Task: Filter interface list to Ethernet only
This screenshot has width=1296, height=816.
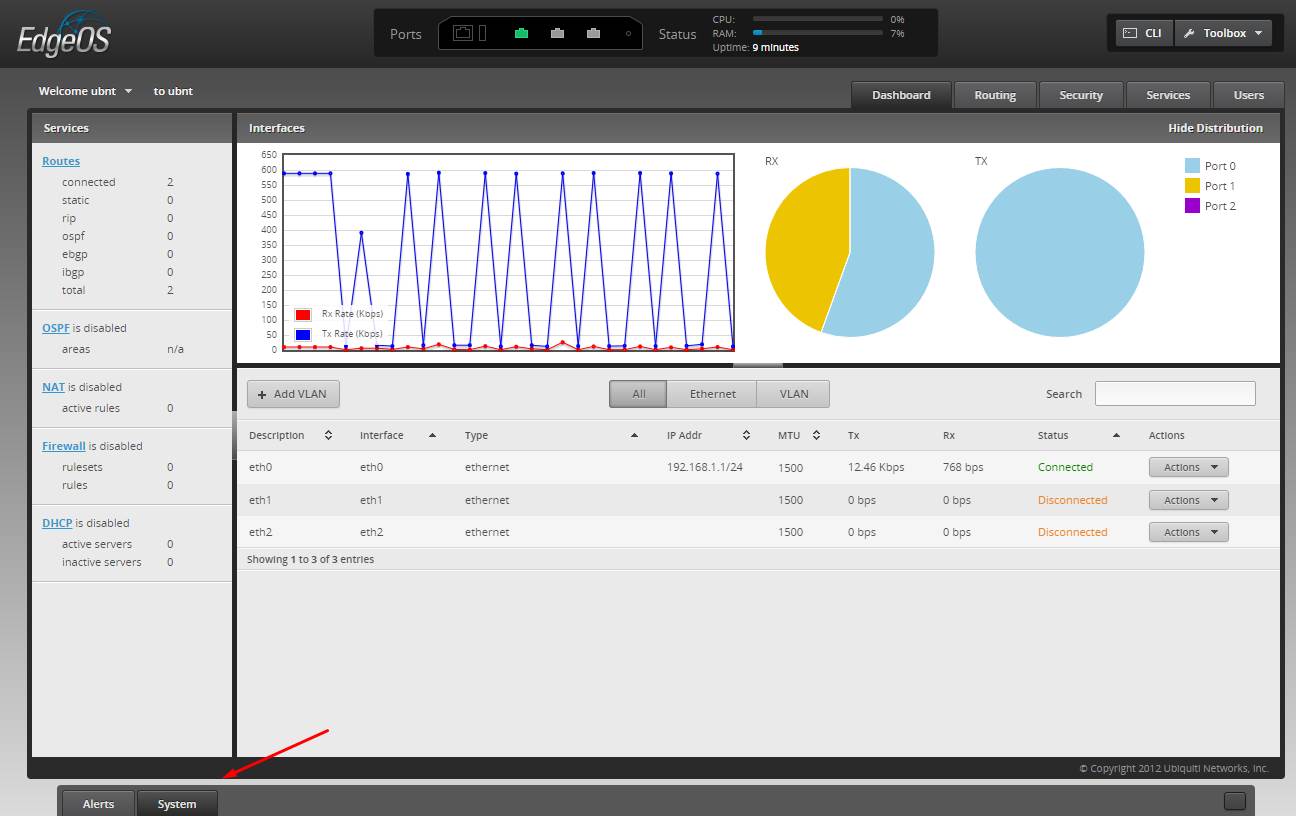Action: (712, 394)
